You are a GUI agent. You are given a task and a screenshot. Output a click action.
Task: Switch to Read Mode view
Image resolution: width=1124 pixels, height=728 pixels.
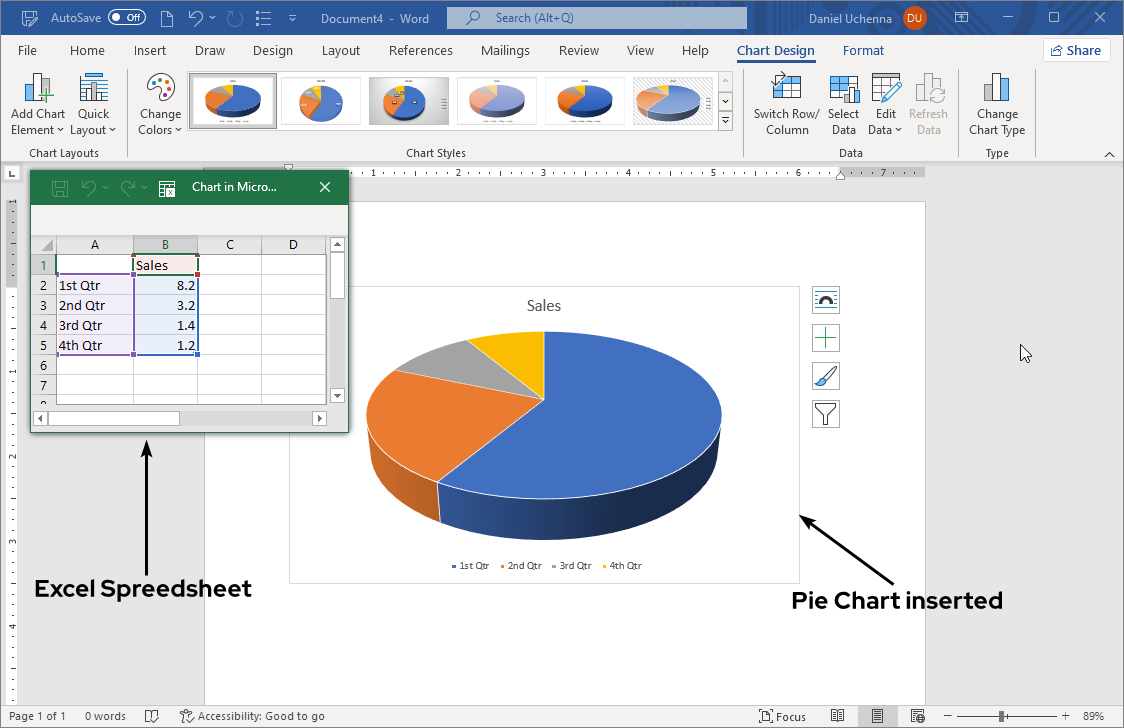click(x=838, y=716)
